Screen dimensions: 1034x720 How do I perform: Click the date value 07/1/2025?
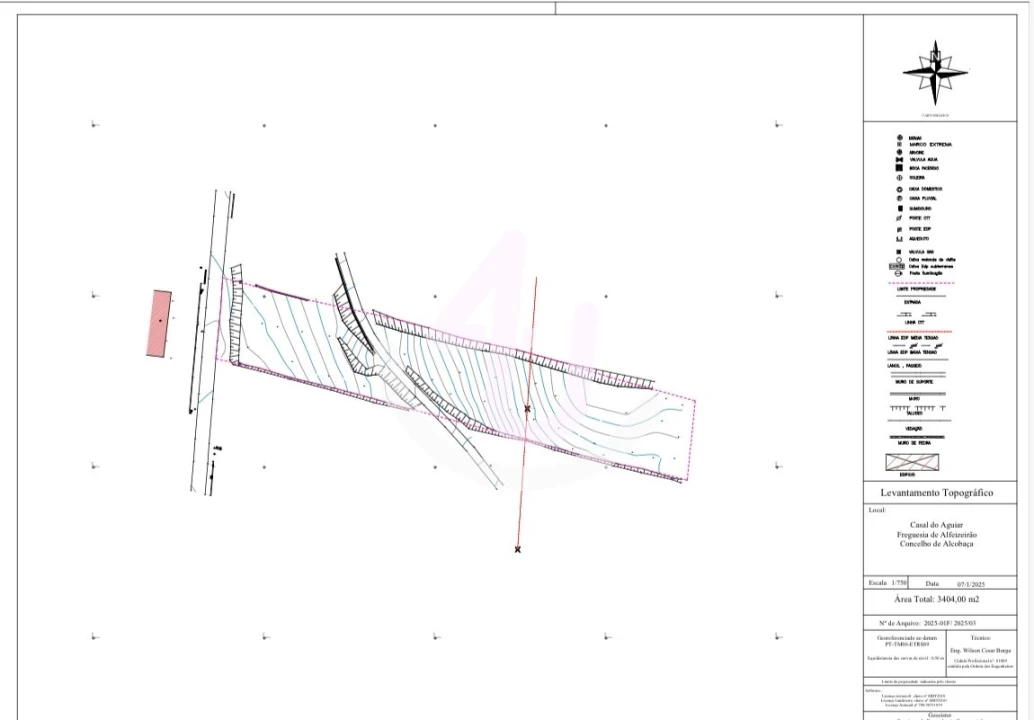pyautogui.click(x=971, y=583)
